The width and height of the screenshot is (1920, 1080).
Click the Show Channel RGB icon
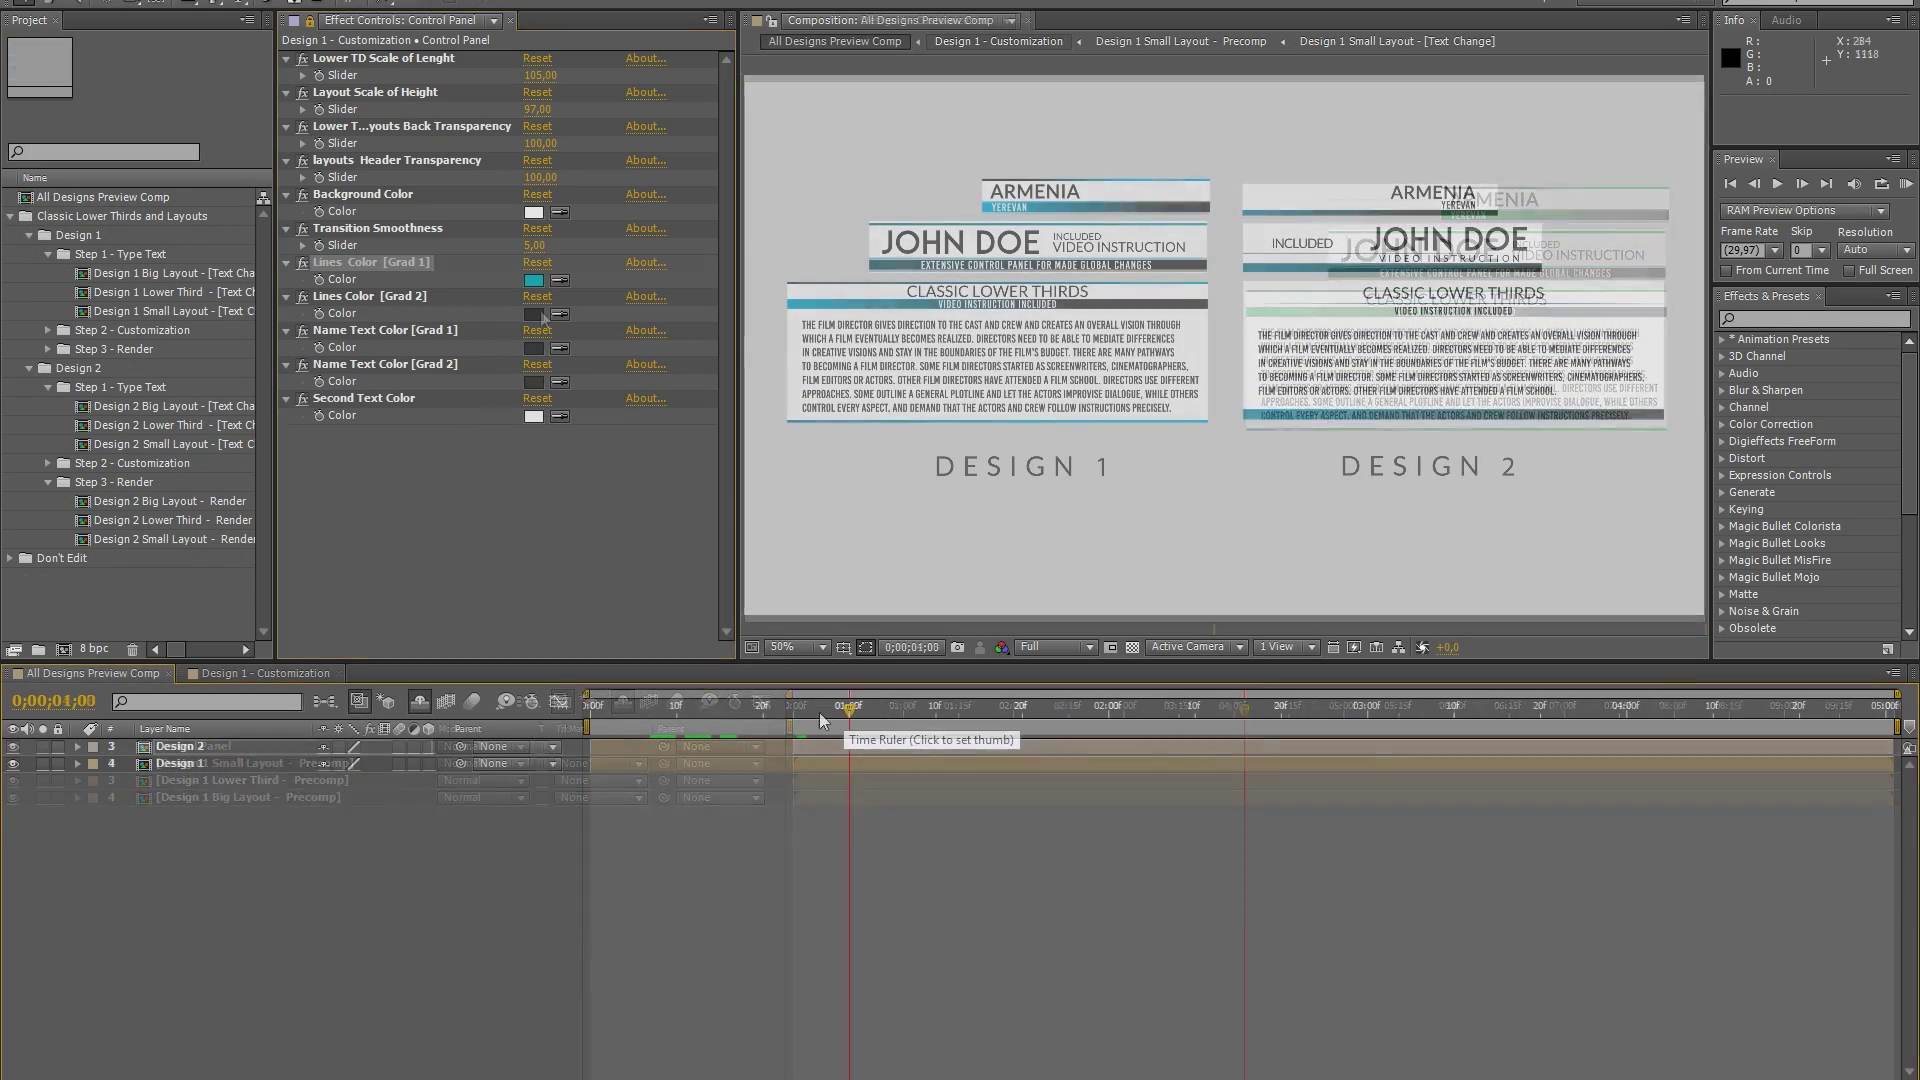point(1001,648)
